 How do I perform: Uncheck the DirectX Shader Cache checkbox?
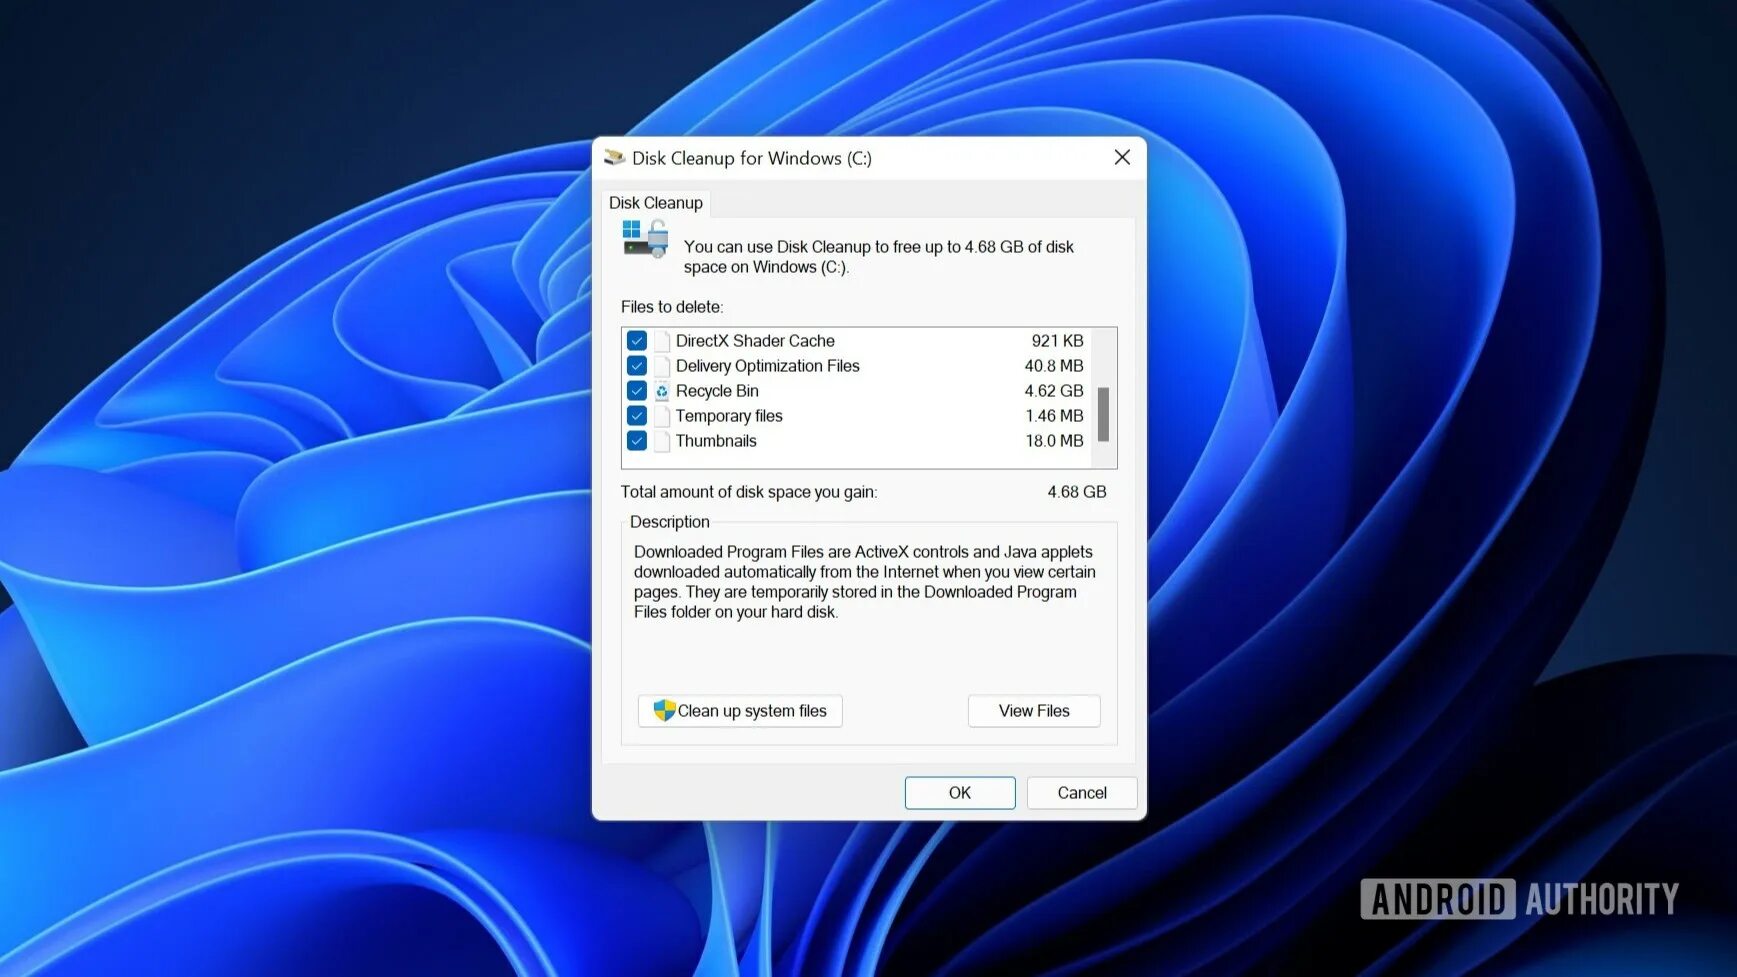point(637,341)
